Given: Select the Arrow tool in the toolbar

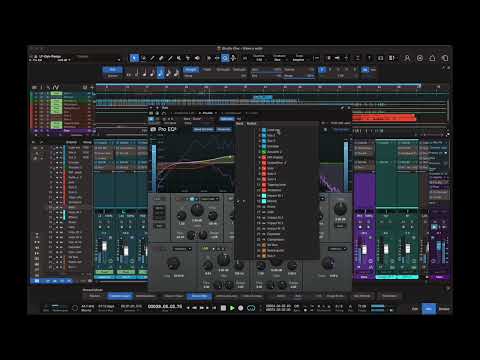Looking at the screenshot, I should 134,58.
